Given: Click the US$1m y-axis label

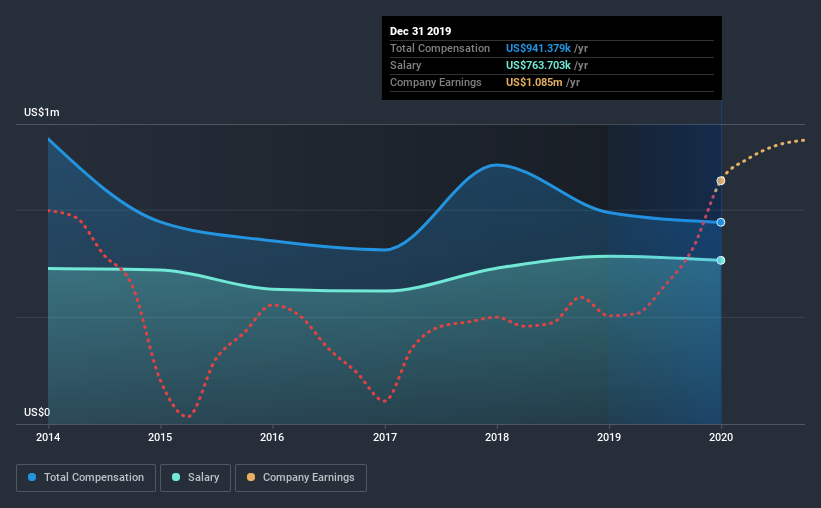Looking at the screenshot, I should click(x=42, y=113).
